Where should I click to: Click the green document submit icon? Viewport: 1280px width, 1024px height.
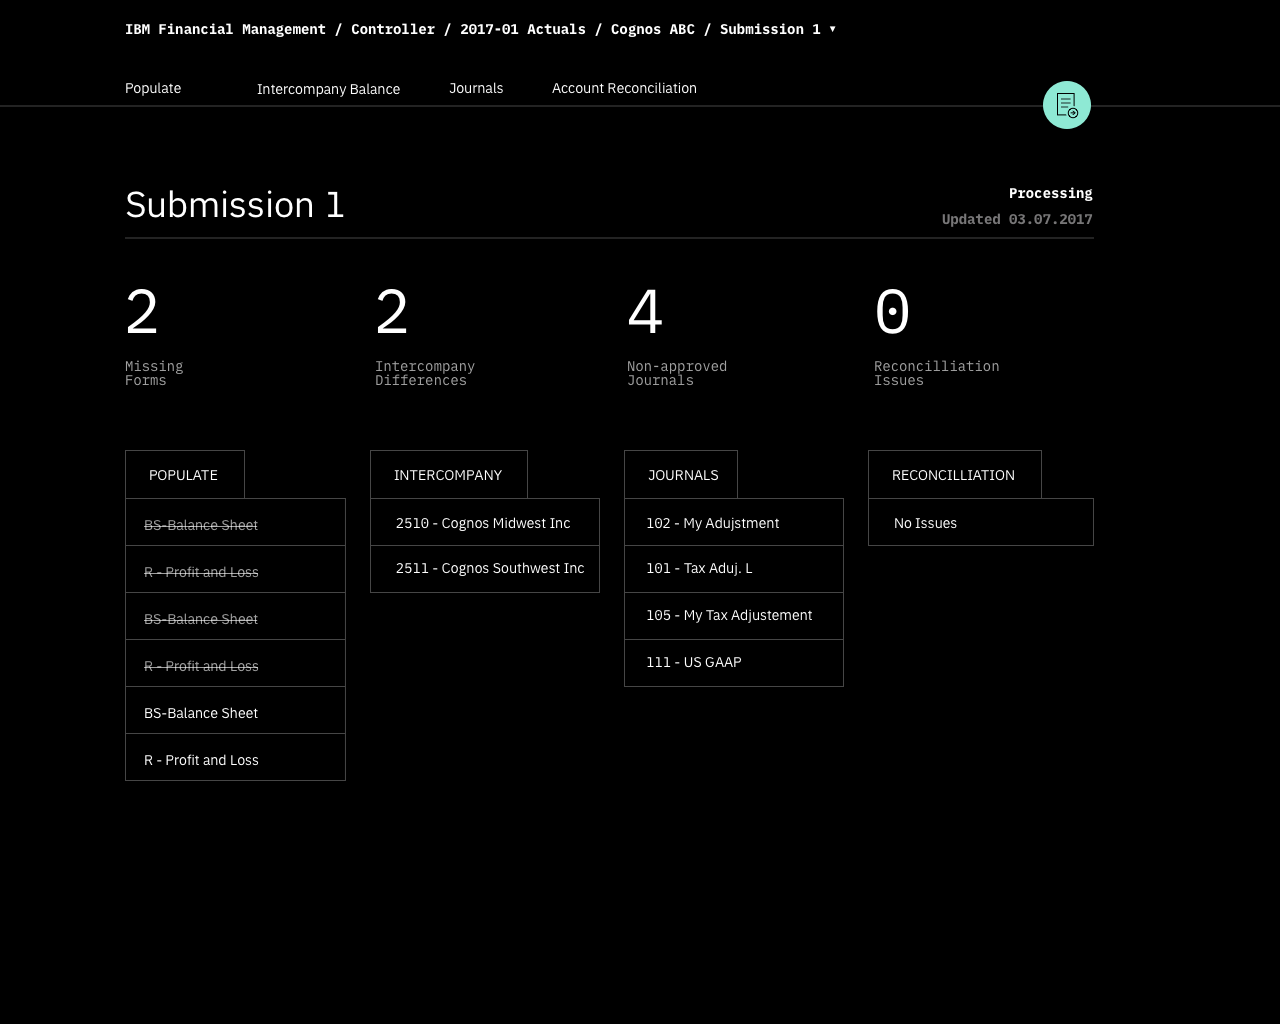(1067, 105)
